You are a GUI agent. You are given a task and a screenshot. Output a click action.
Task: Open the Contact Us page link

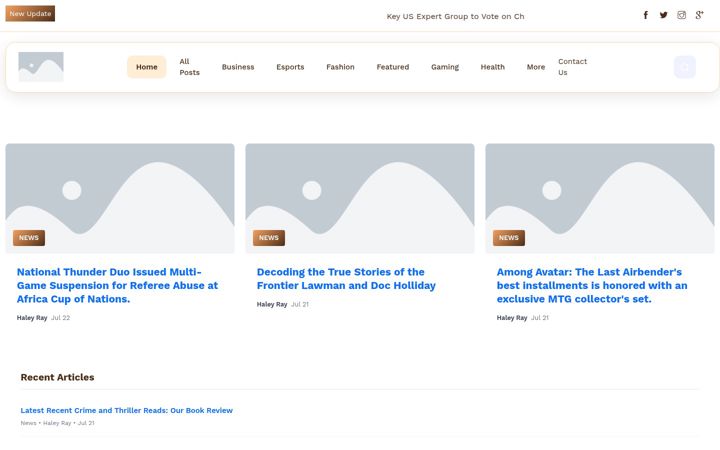[x=573, y=67]
